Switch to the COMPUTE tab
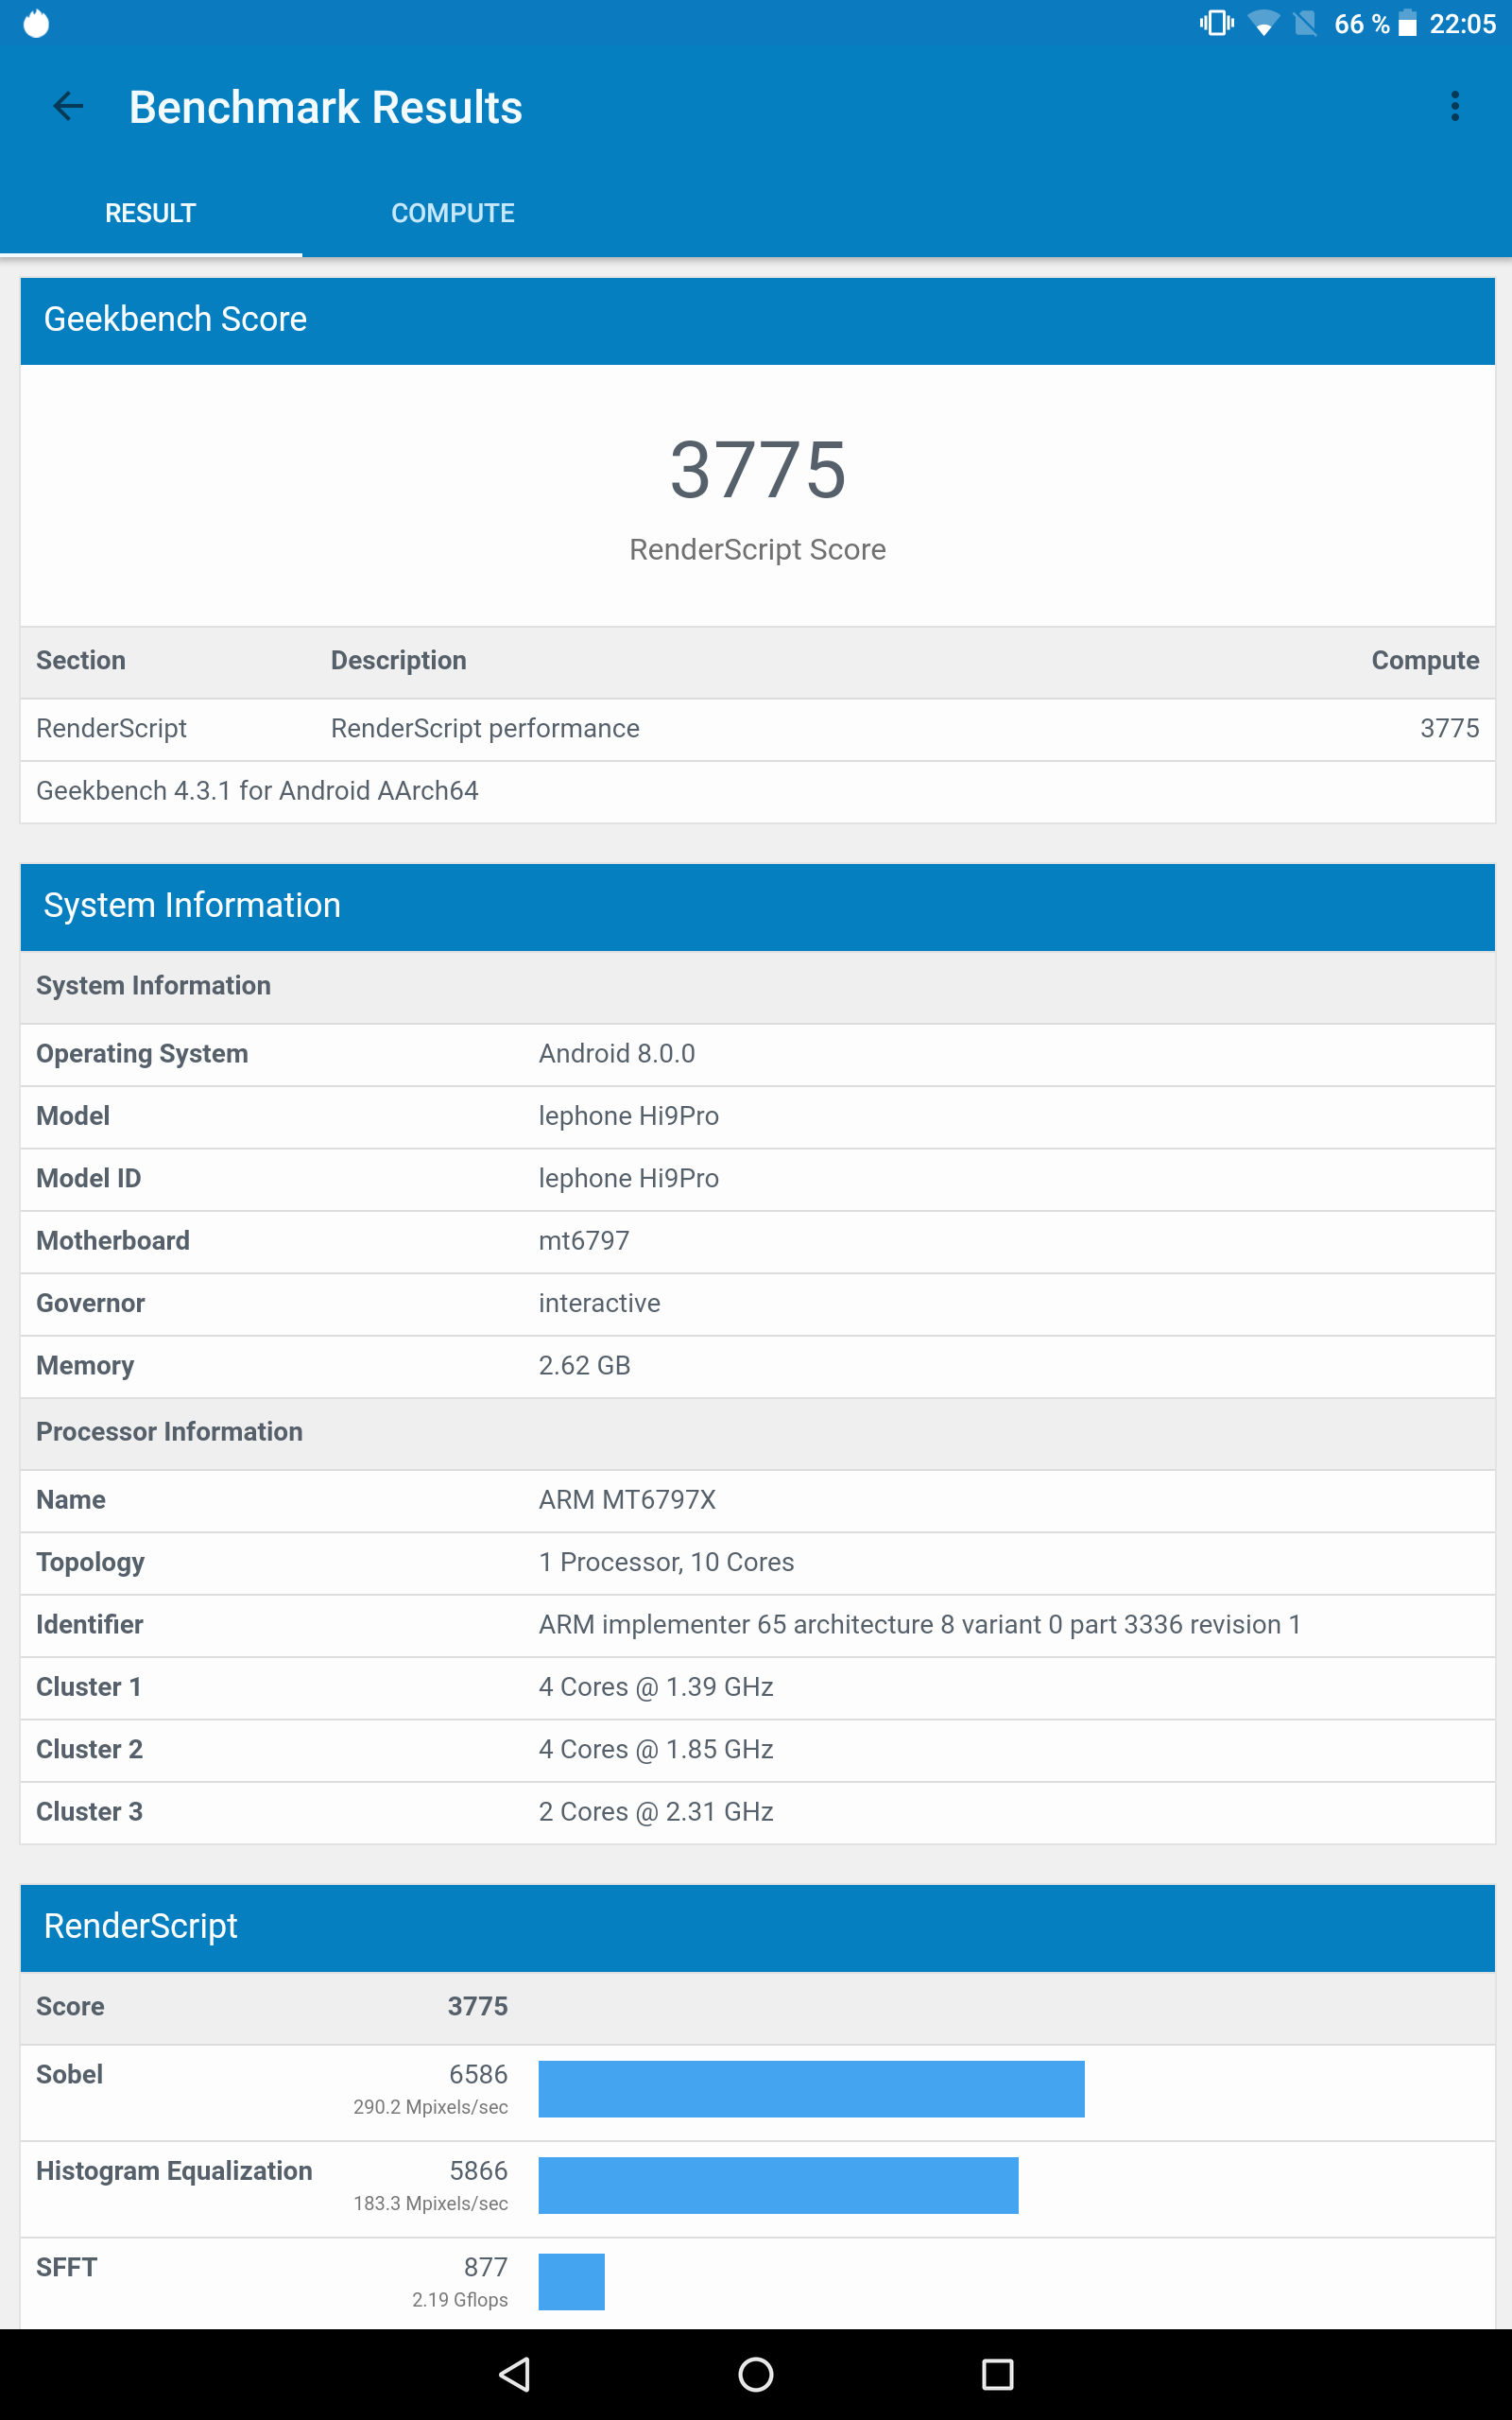Image resolution: width=1512 pixels, height=2420 pixels. 452,213
